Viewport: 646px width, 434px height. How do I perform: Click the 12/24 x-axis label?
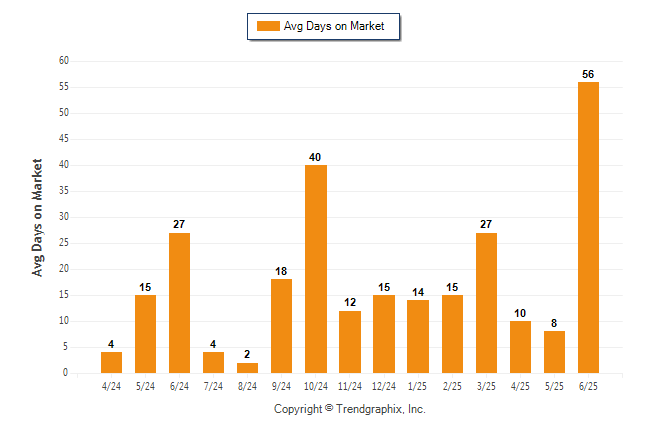[x=384, y=386]
